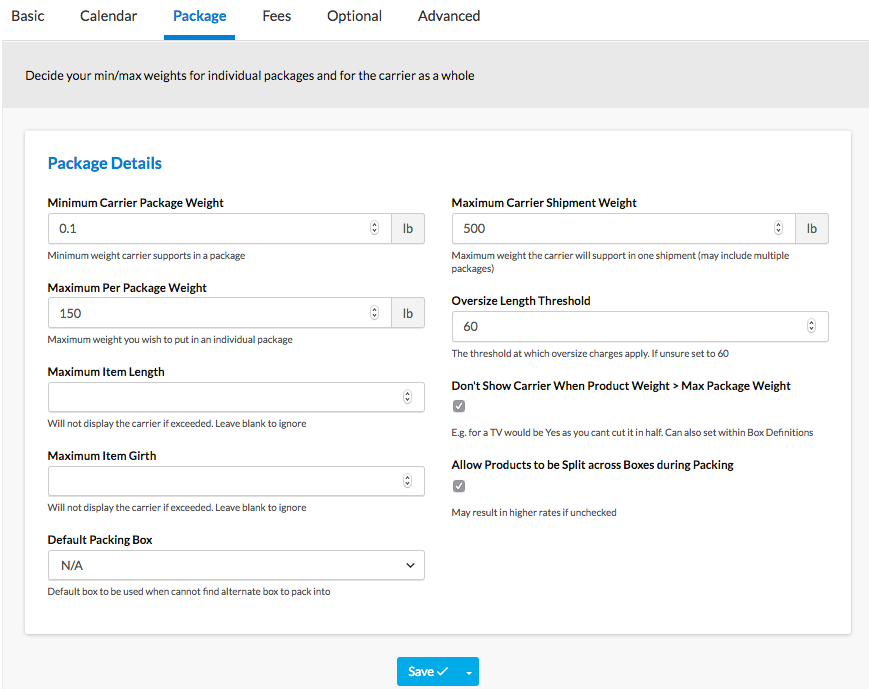
Task: Click the Minimum Carrier Package Weight stepper arrows
Action: 374,228
